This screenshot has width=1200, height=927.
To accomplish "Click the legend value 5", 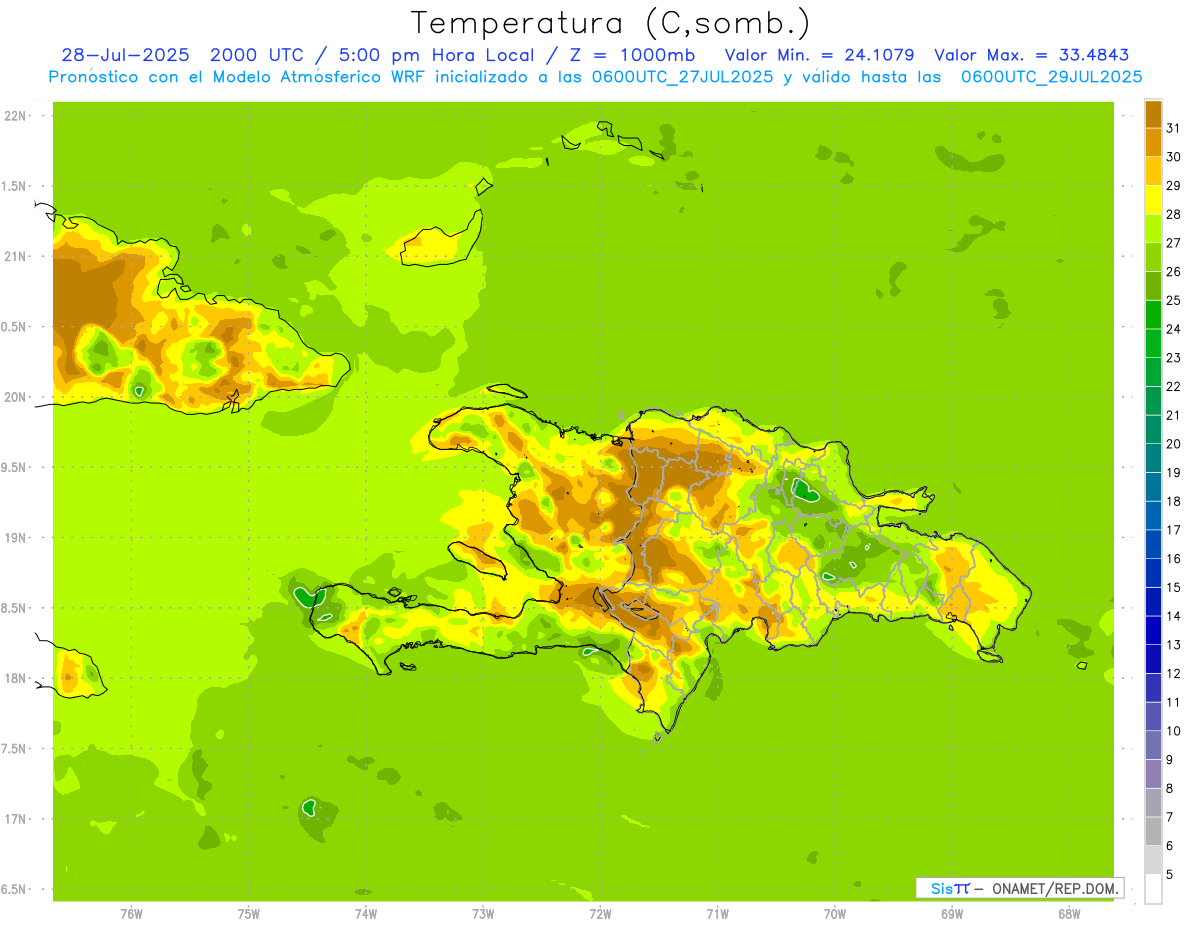I will (1170, 875).
